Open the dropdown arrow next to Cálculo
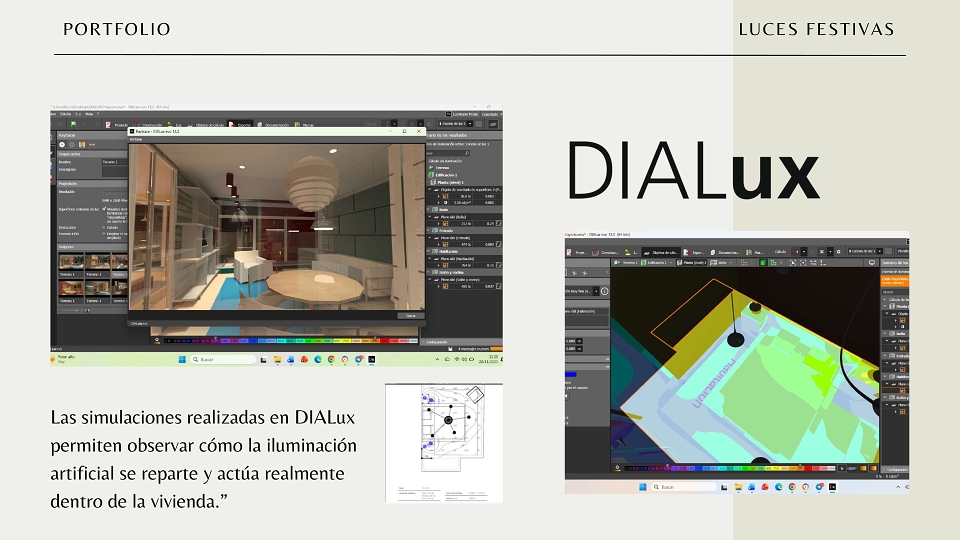Screen dimensions: 960x540 [x=803, y=252]
